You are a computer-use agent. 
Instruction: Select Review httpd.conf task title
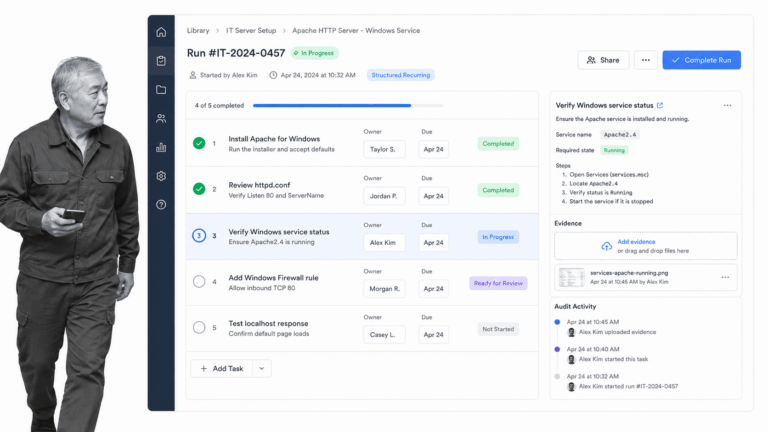259,185
